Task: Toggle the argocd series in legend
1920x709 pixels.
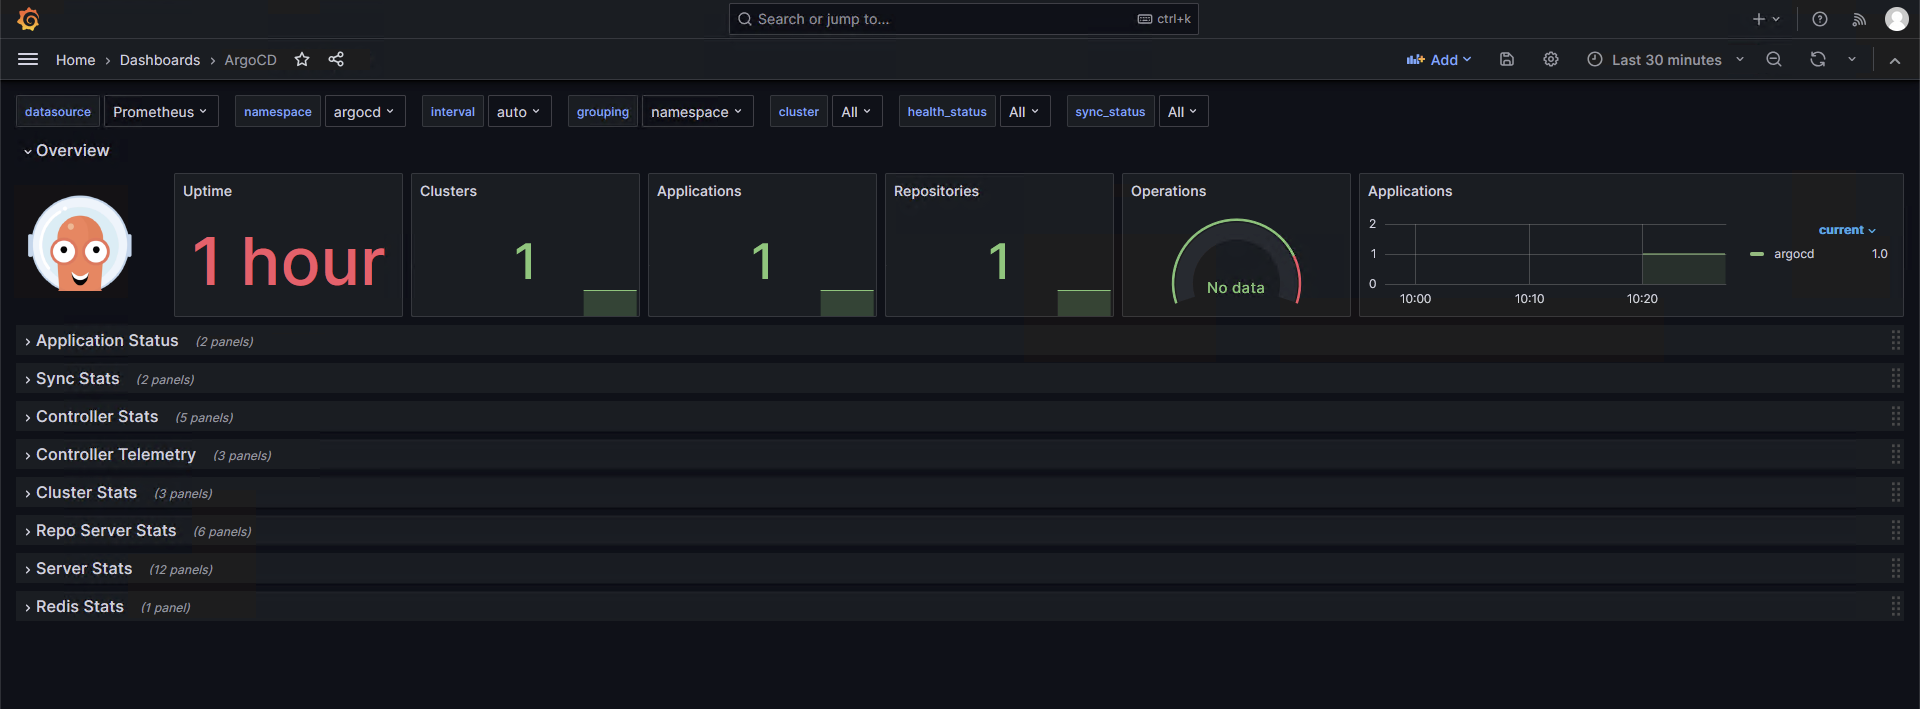Action: (1794, 254)
